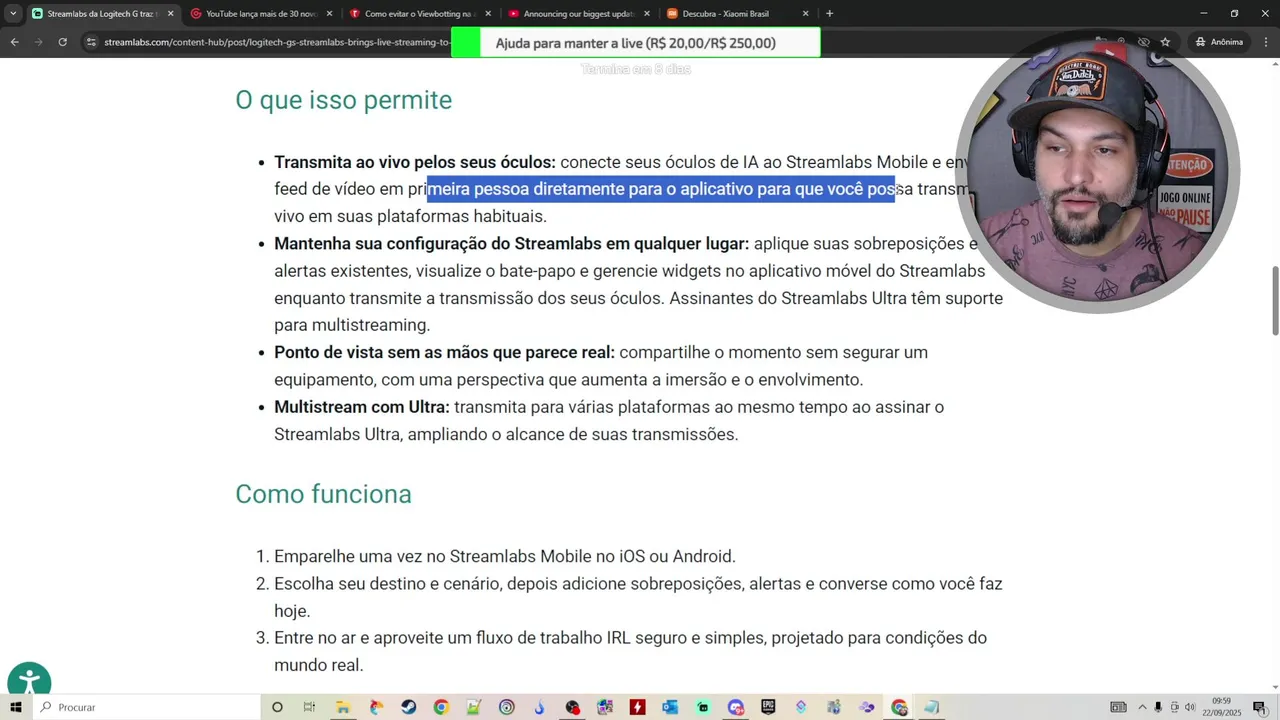Open the Steam icon in the taskbar

409,707
